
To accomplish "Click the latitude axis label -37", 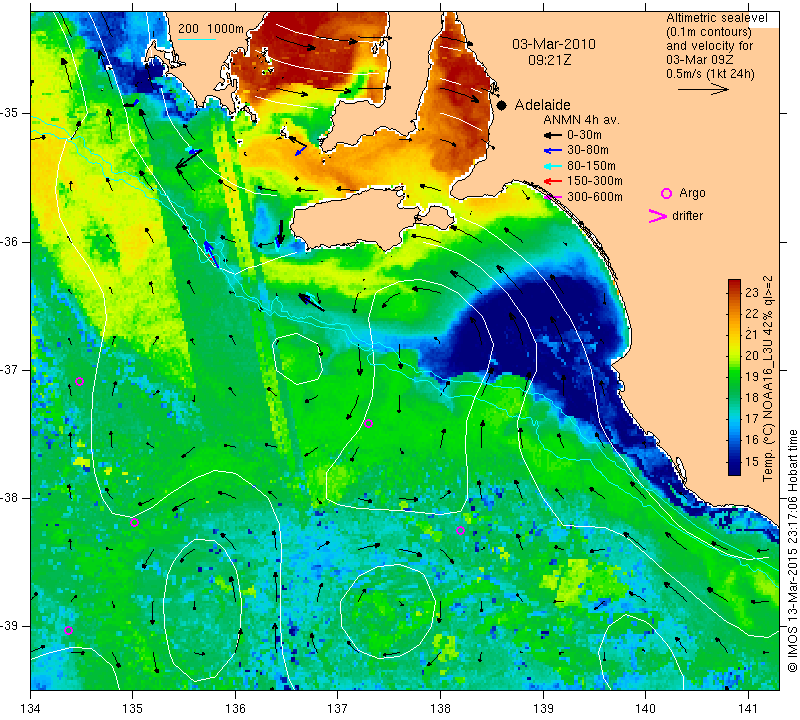I will pos(9,369).
